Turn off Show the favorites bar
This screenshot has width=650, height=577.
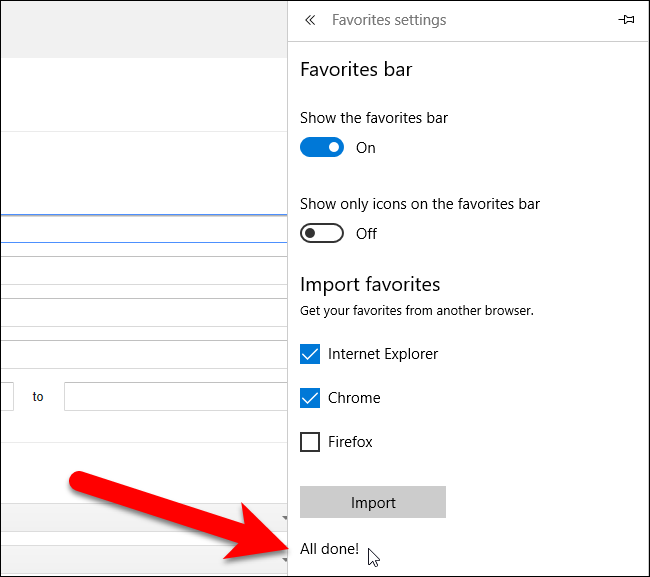coord(321,147)
